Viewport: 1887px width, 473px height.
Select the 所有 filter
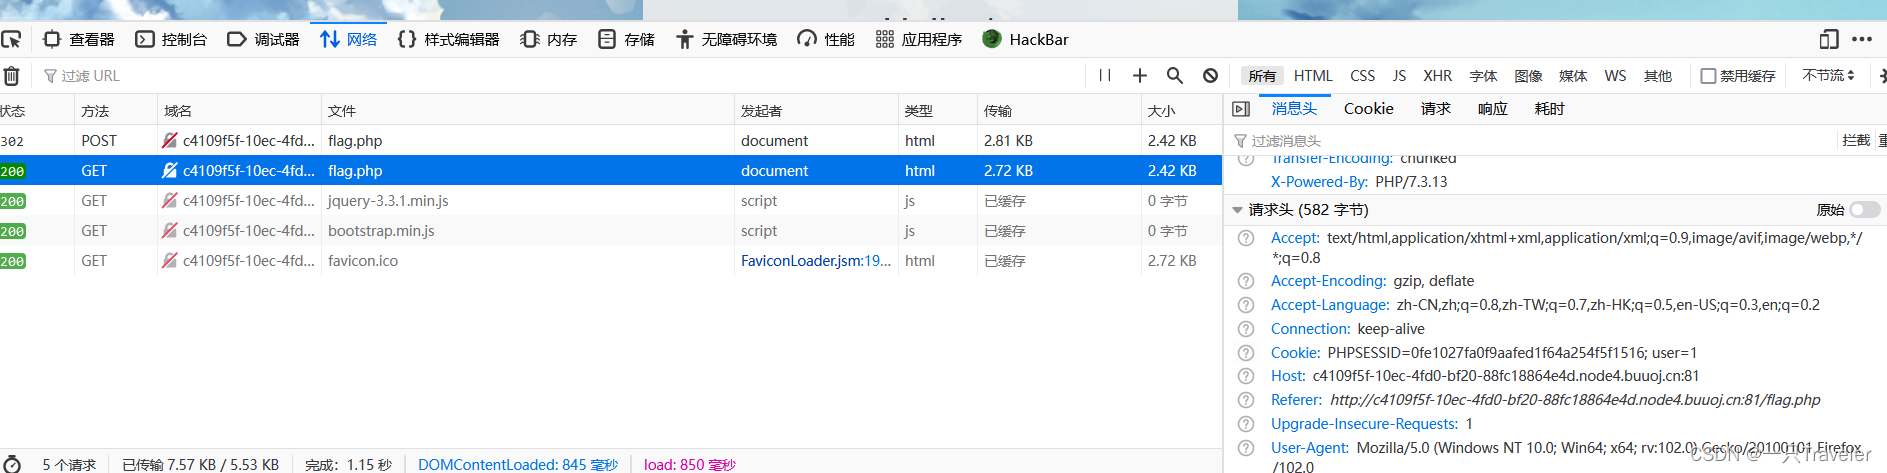point(1262,75)
